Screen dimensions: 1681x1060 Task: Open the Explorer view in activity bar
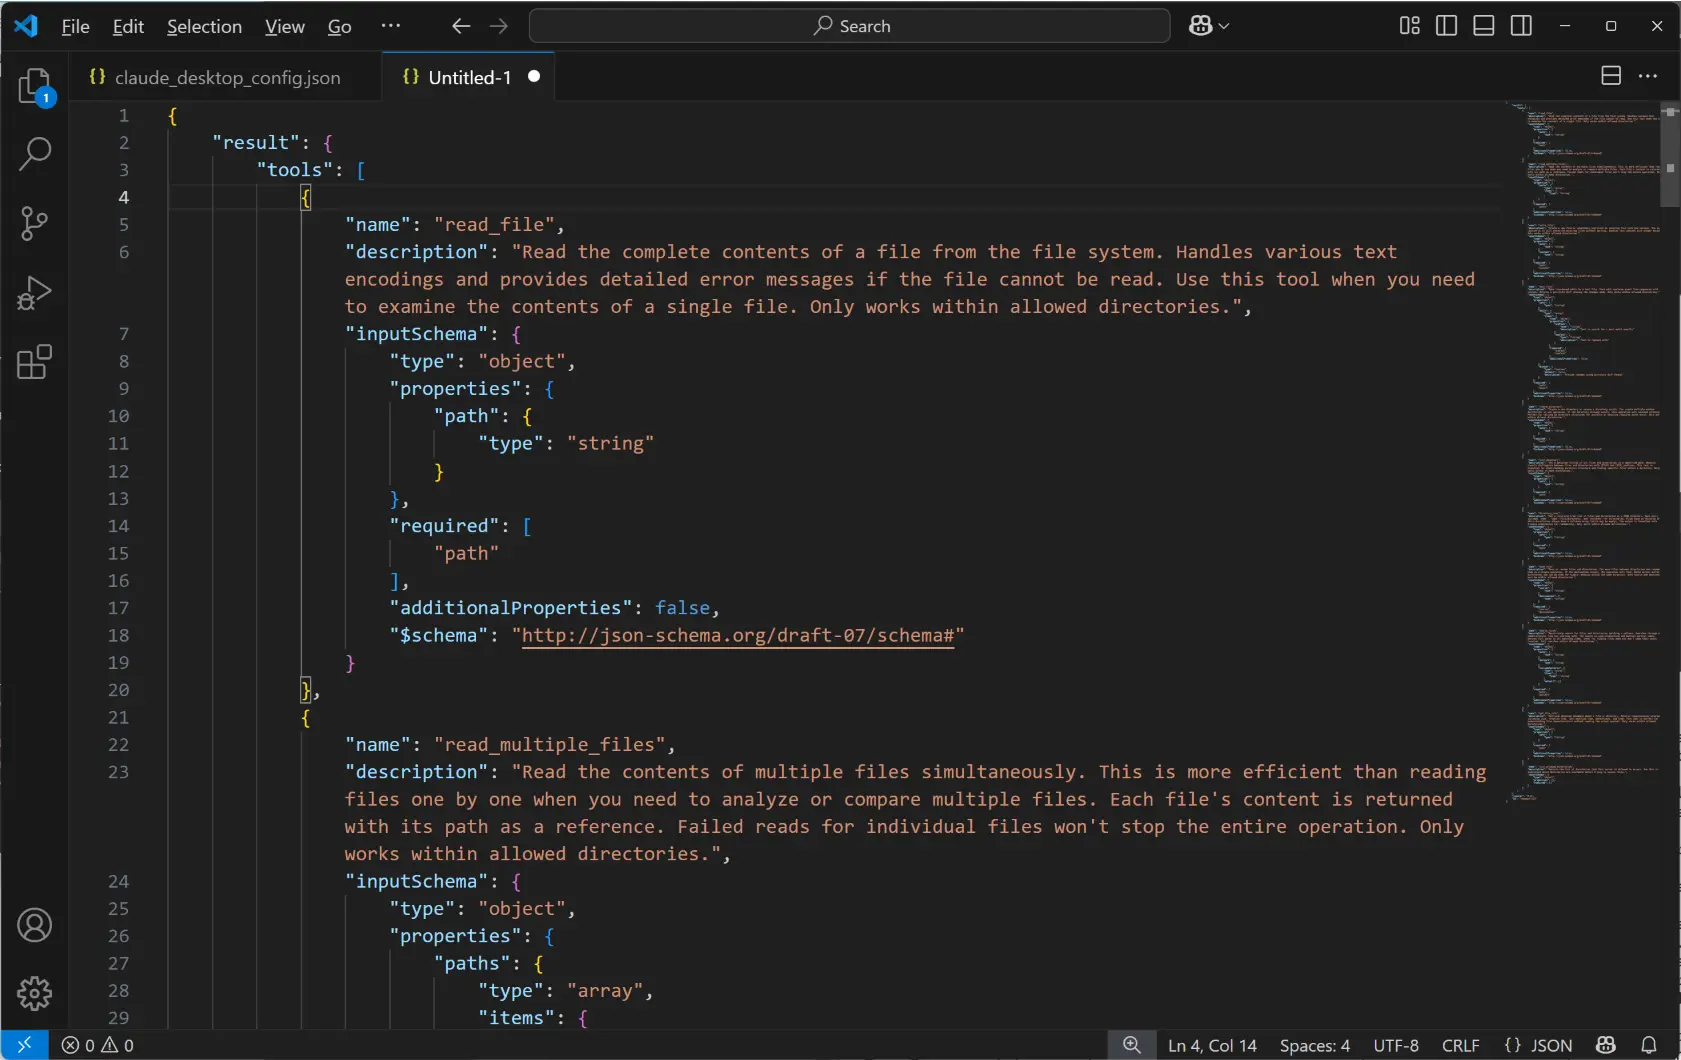34,87
